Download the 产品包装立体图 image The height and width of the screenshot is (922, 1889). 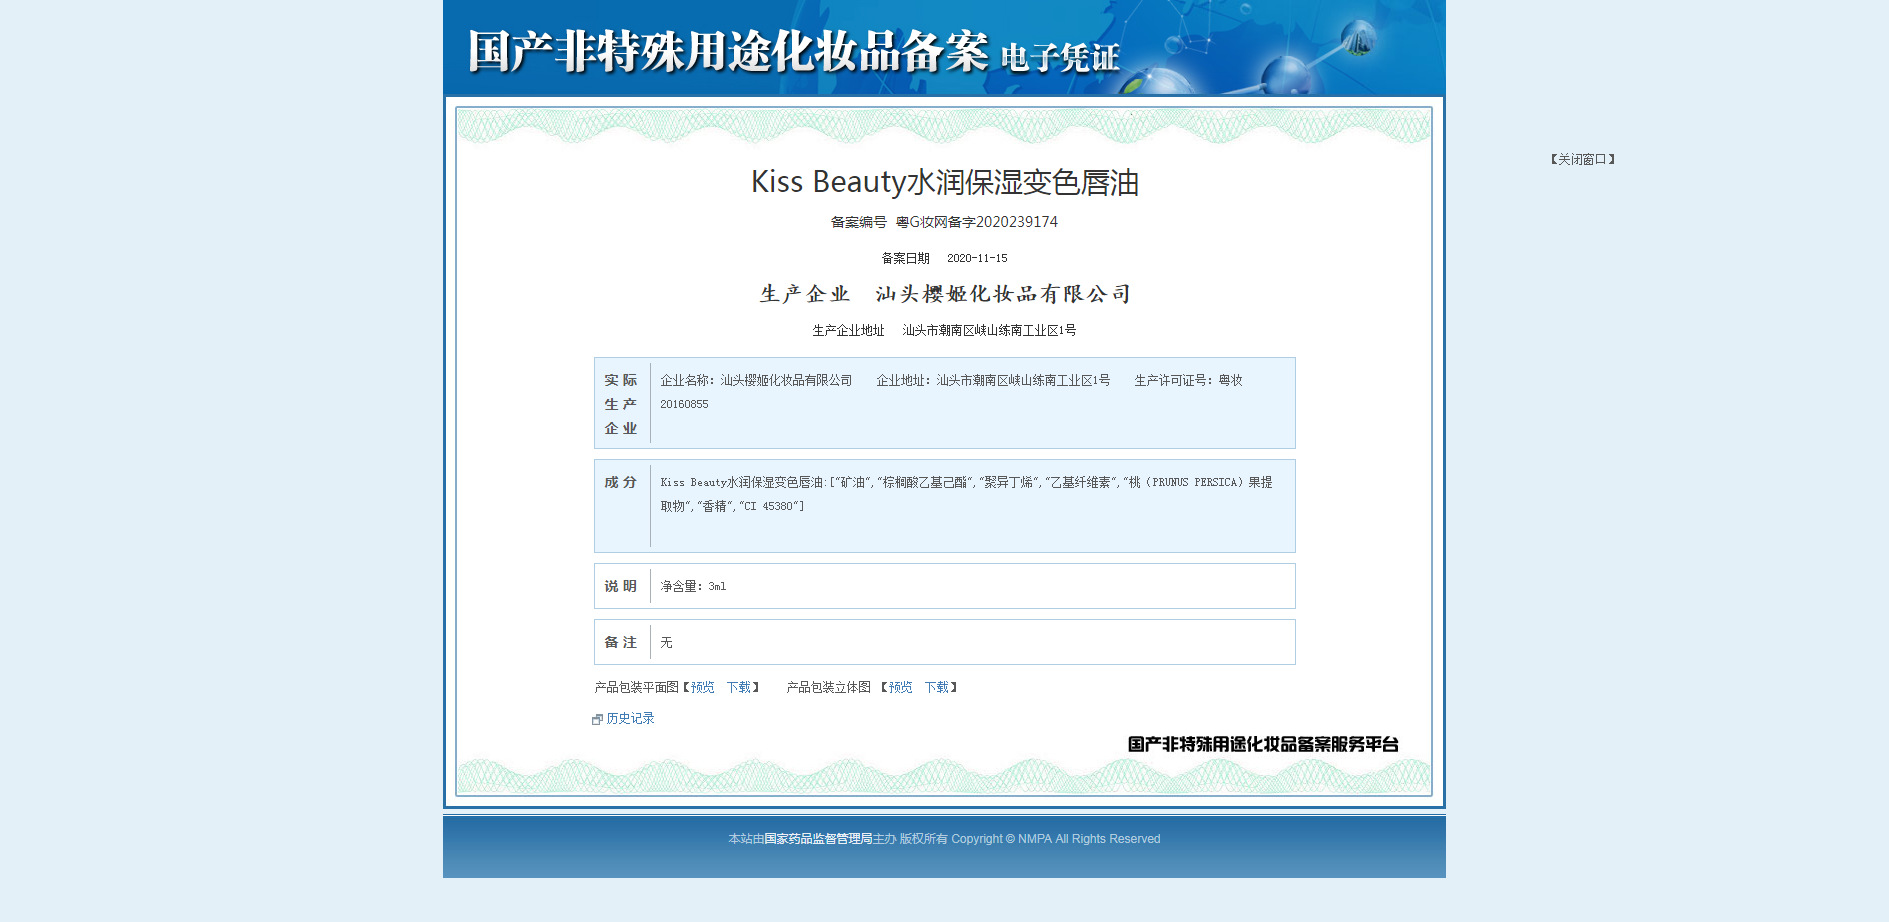click(937, 687)
